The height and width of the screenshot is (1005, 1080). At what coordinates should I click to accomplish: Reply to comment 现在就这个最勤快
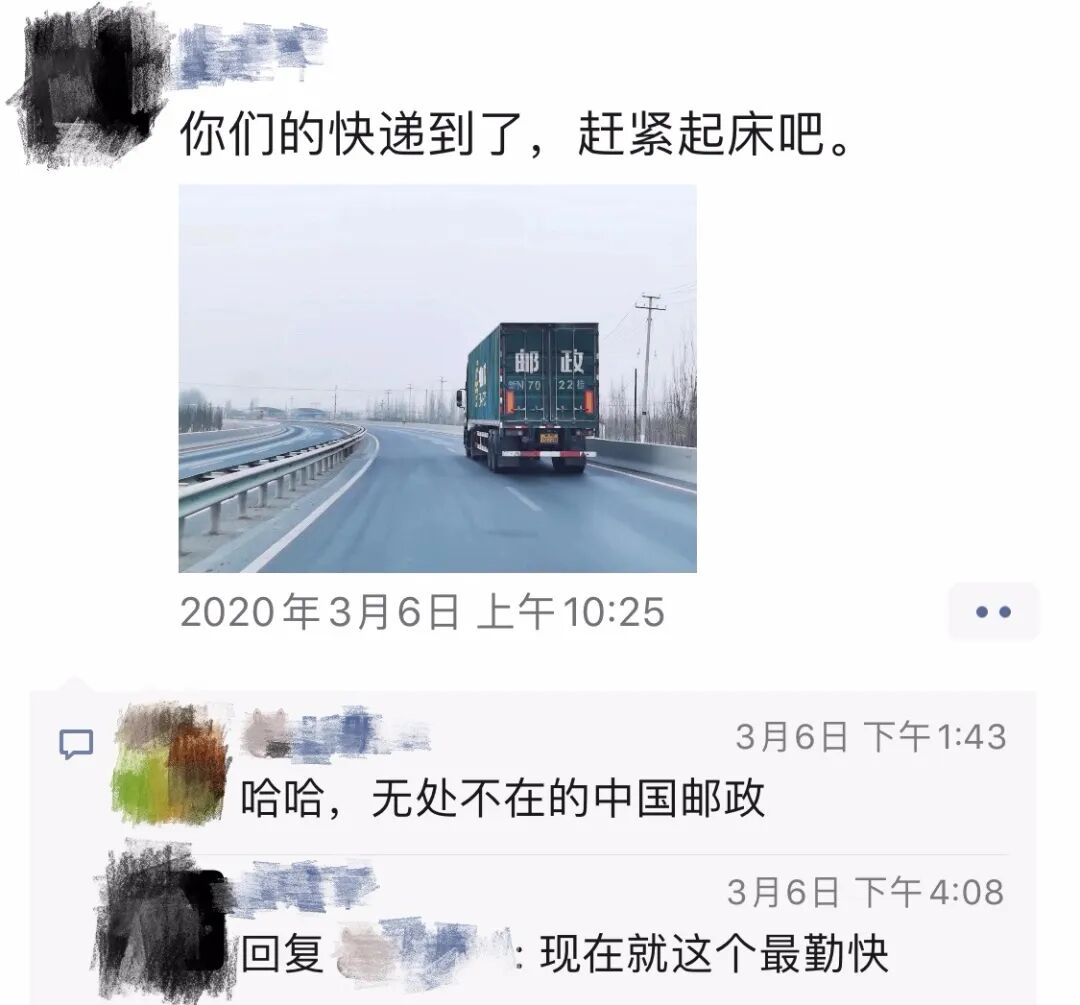tap(714, 954)
